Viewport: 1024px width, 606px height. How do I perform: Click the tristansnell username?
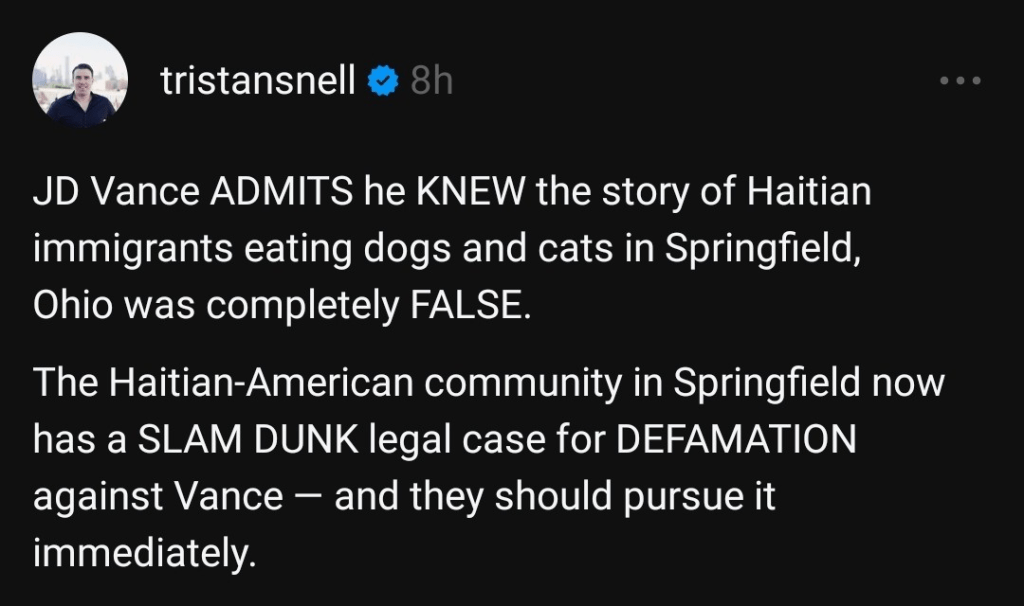[x=258, y=82]
